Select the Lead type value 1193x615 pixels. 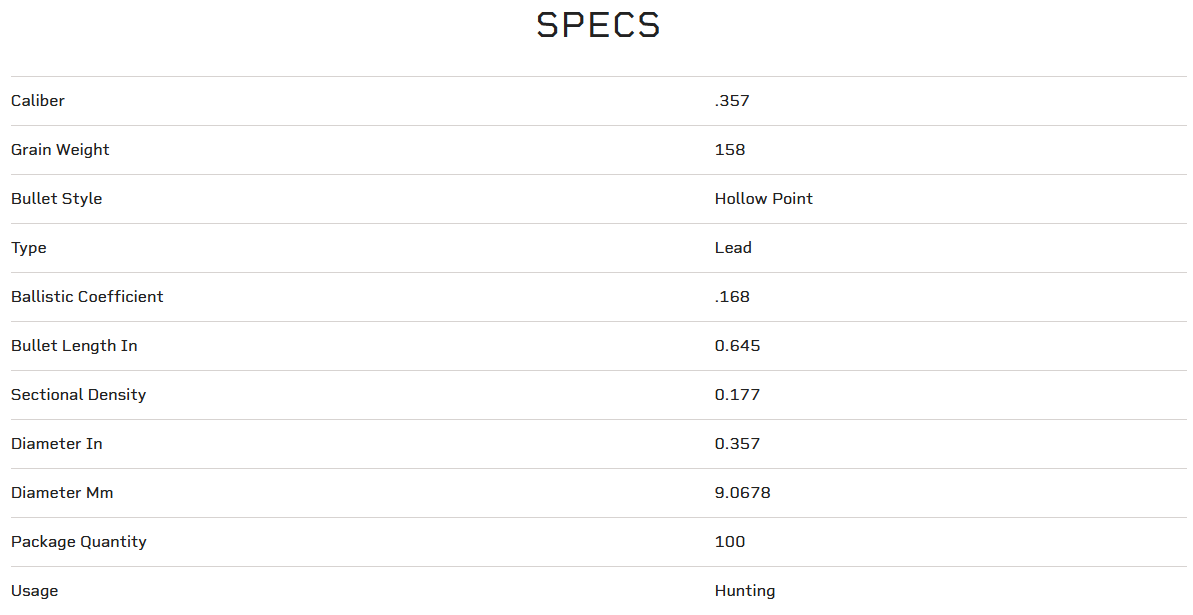733,248
